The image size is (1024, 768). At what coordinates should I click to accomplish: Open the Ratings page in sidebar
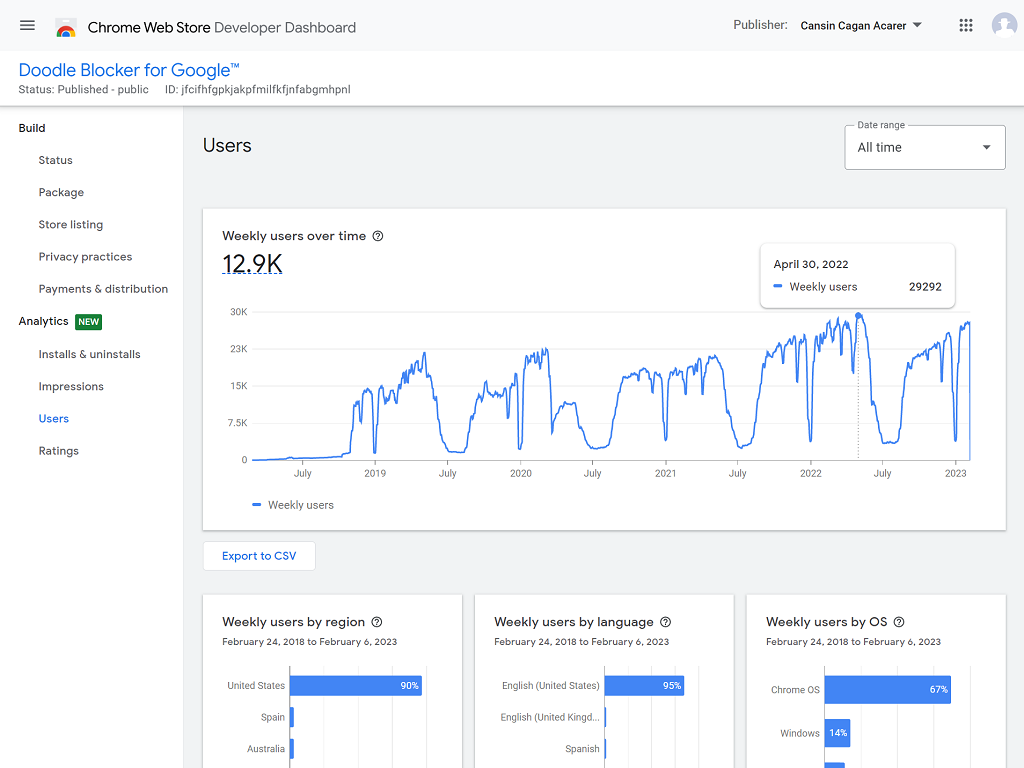58,451
